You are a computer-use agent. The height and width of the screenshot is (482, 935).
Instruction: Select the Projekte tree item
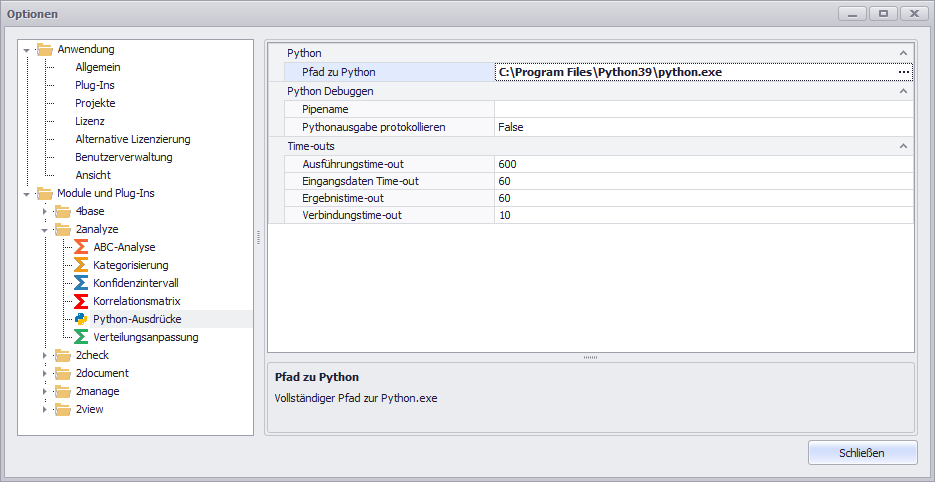click(x=95, y=103)
